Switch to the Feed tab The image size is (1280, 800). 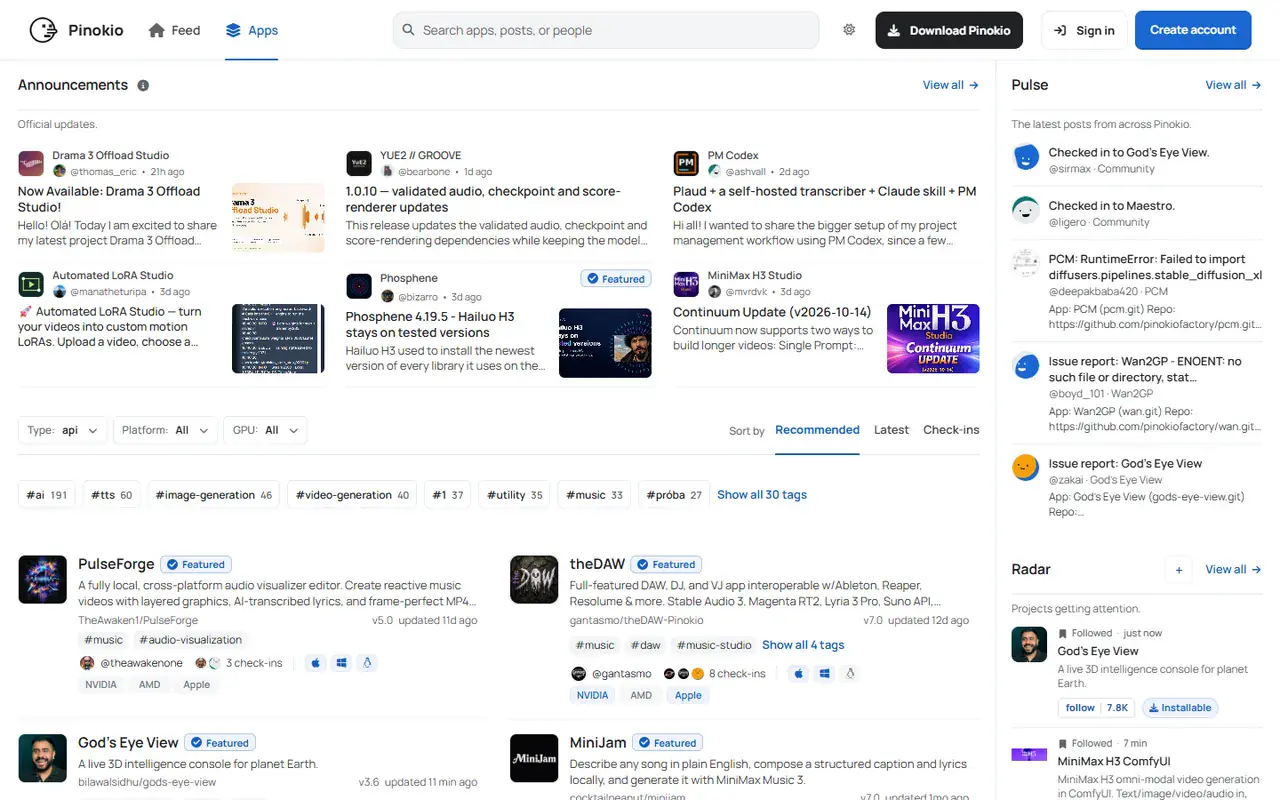pyautogui.click(x=174, y=30)
